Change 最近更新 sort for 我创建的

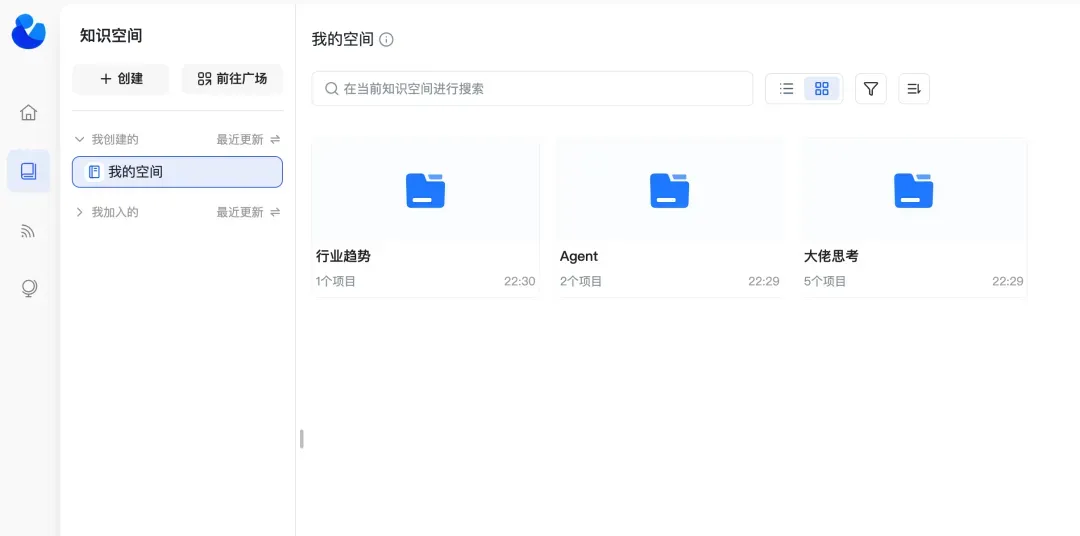point(248,139)
